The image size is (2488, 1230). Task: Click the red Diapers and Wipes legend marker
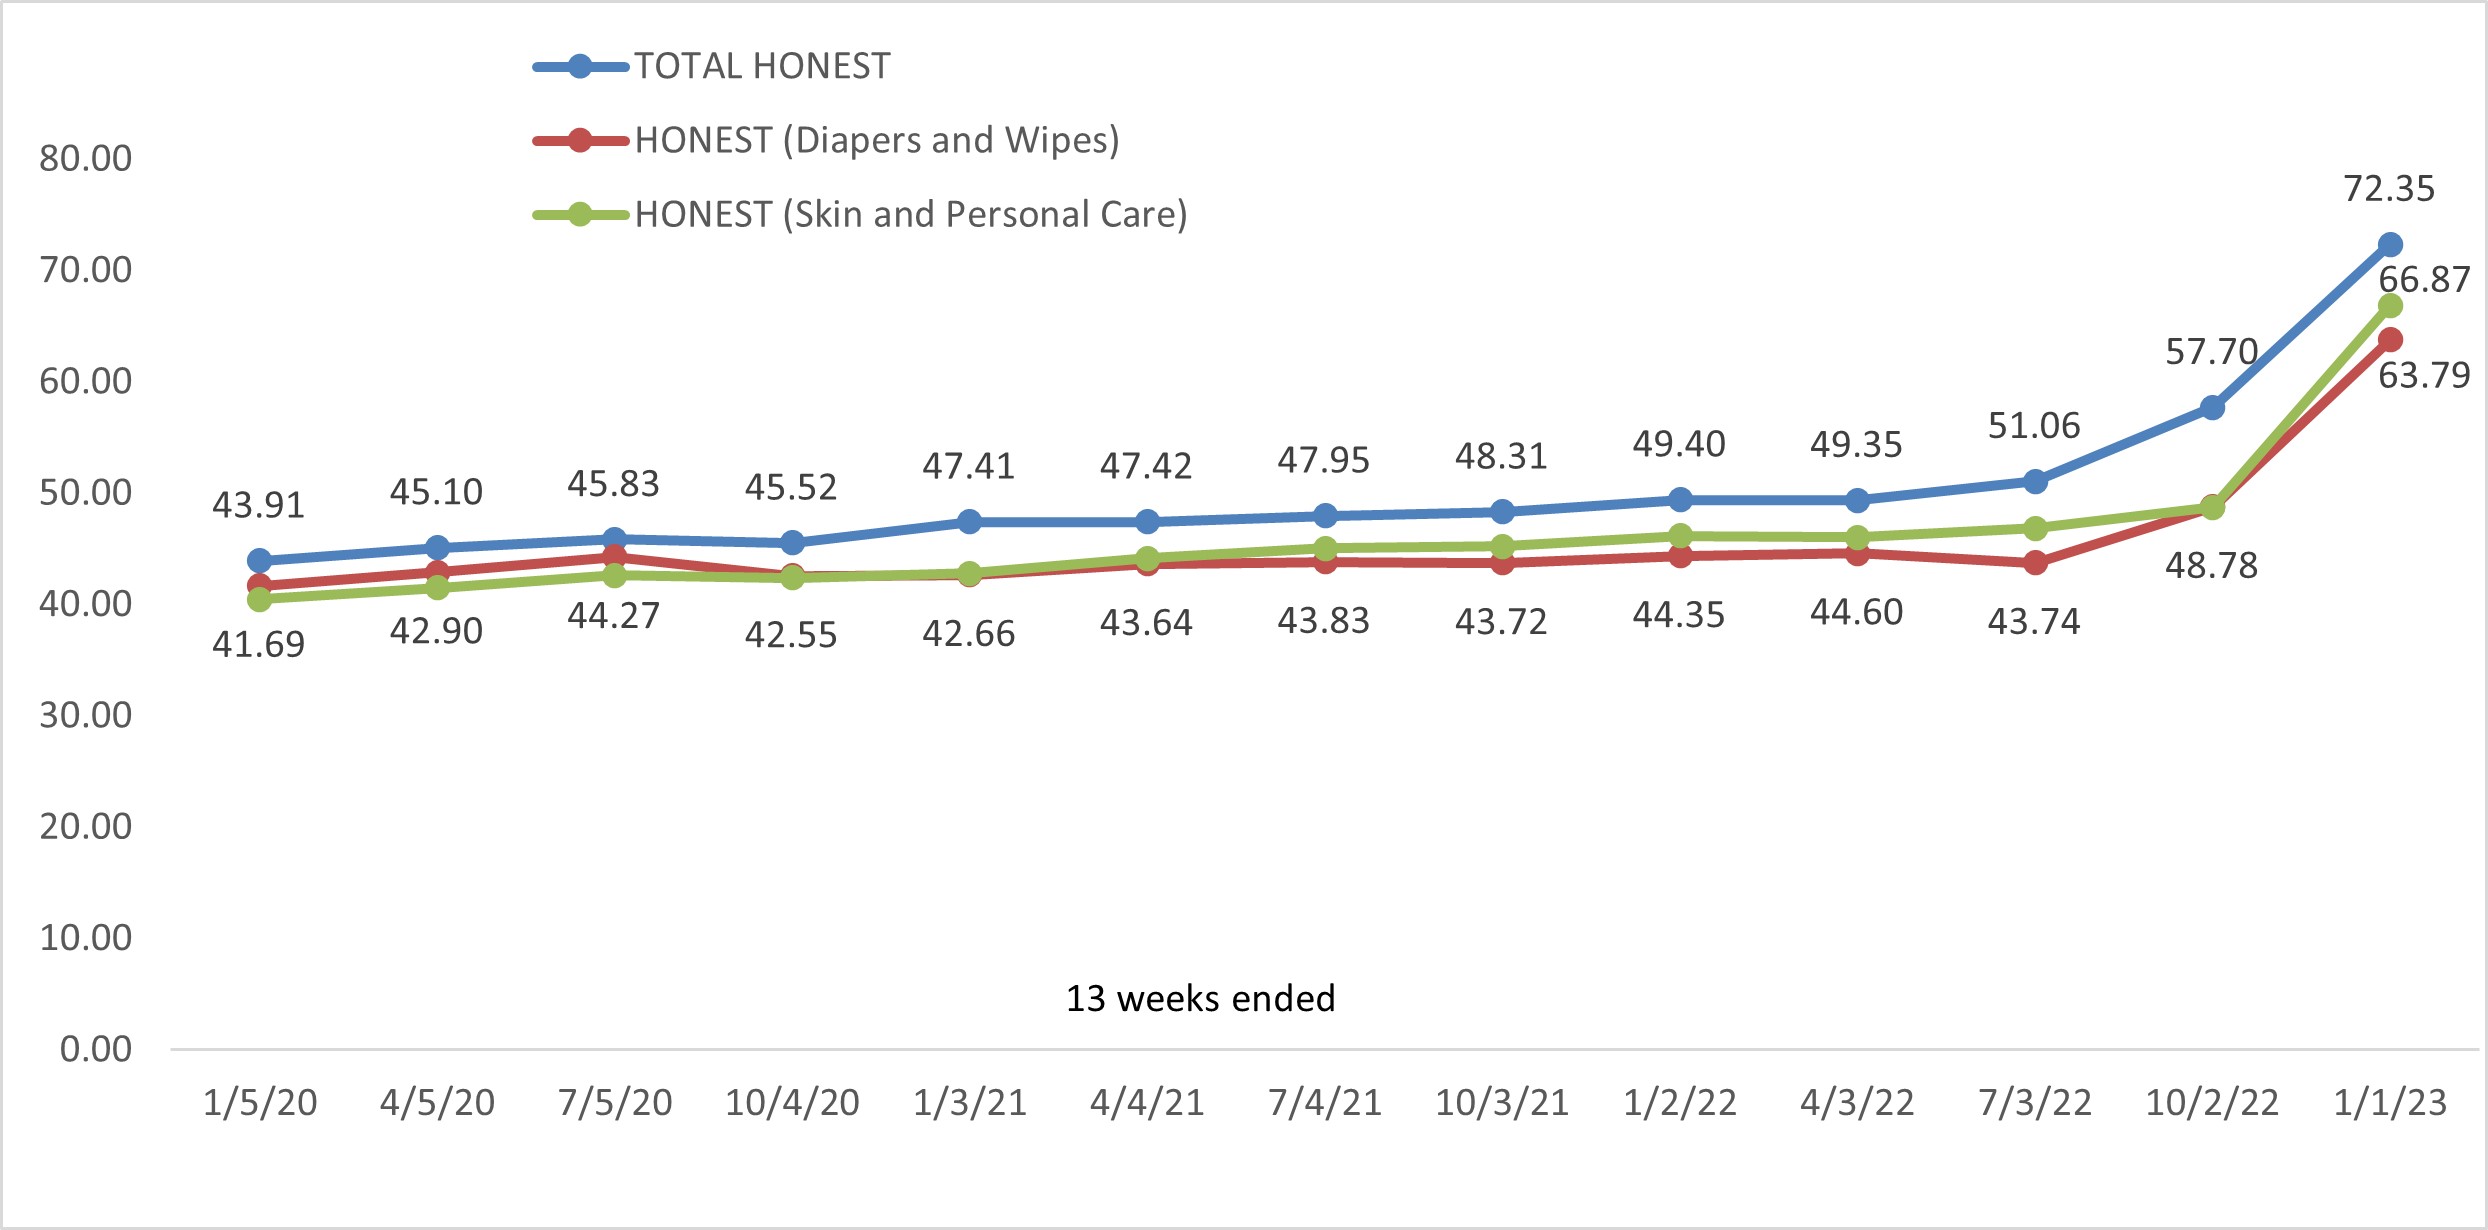pyautogui.click(x=580, y=141)
